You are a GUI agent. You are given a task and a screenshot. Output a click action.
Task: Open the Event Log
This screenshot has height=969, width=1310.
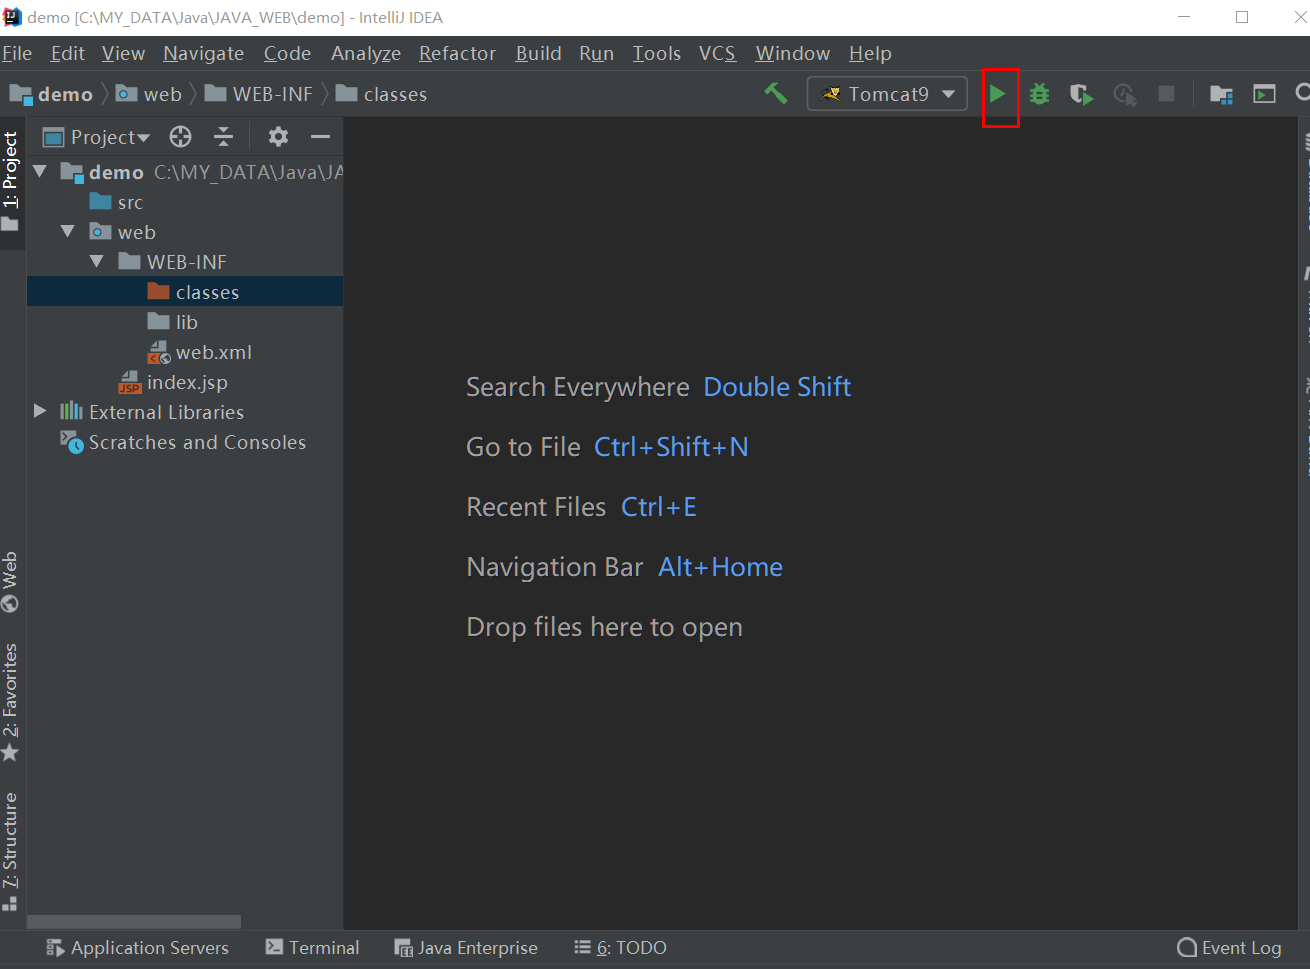click(x=1229, y=948)
